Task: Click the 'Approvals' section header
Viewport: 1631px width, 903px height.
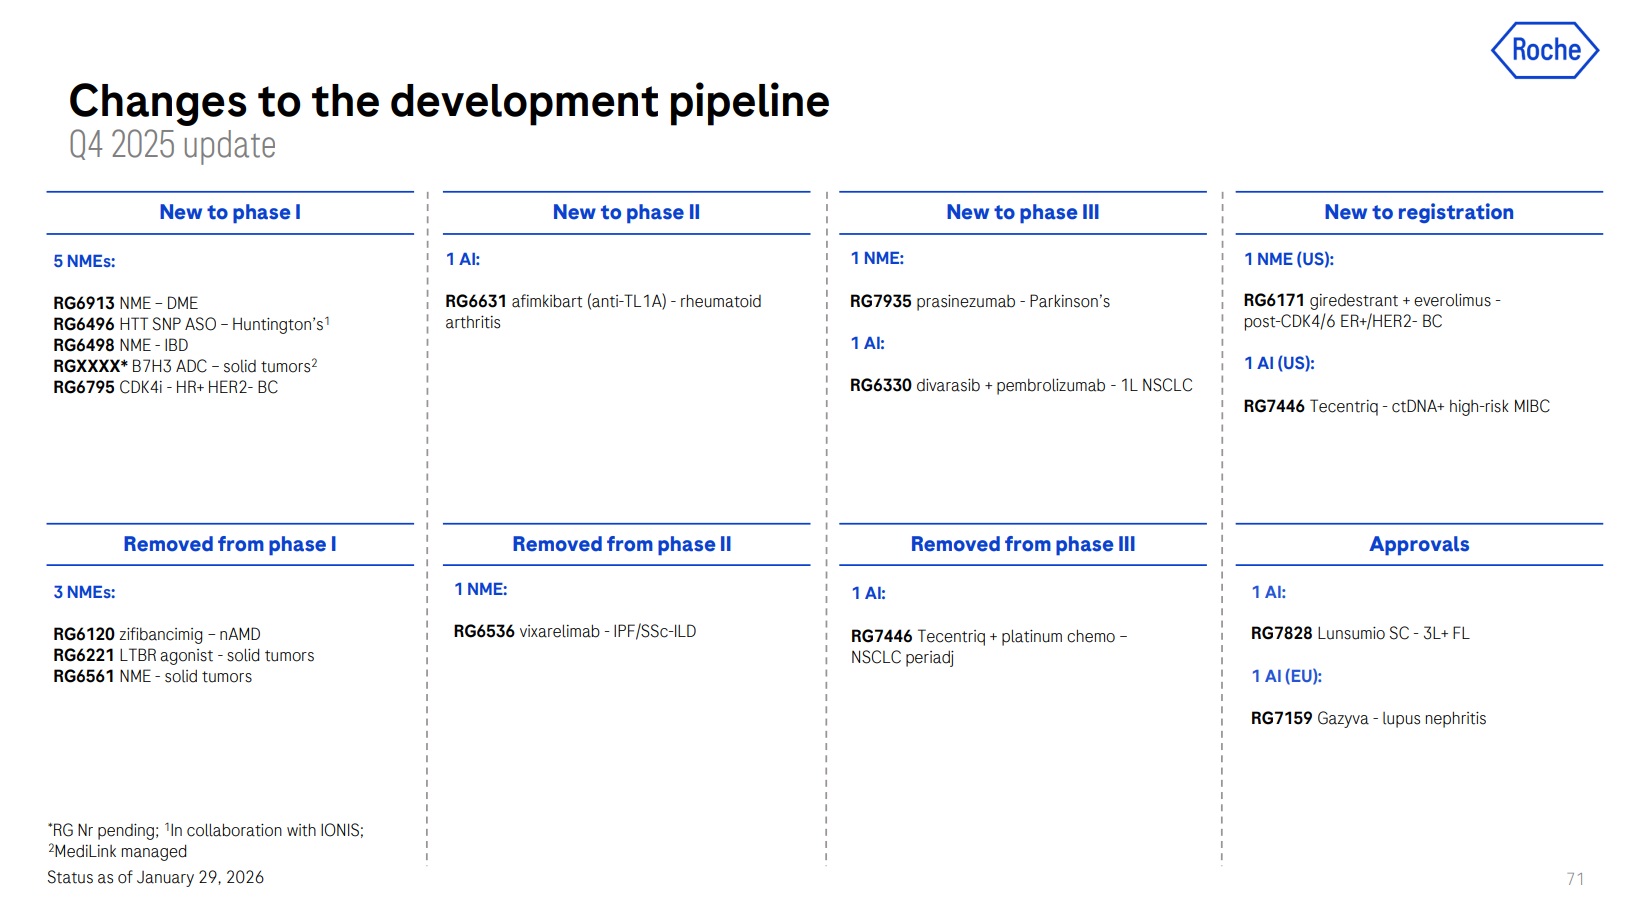Action: point(1418,544)
